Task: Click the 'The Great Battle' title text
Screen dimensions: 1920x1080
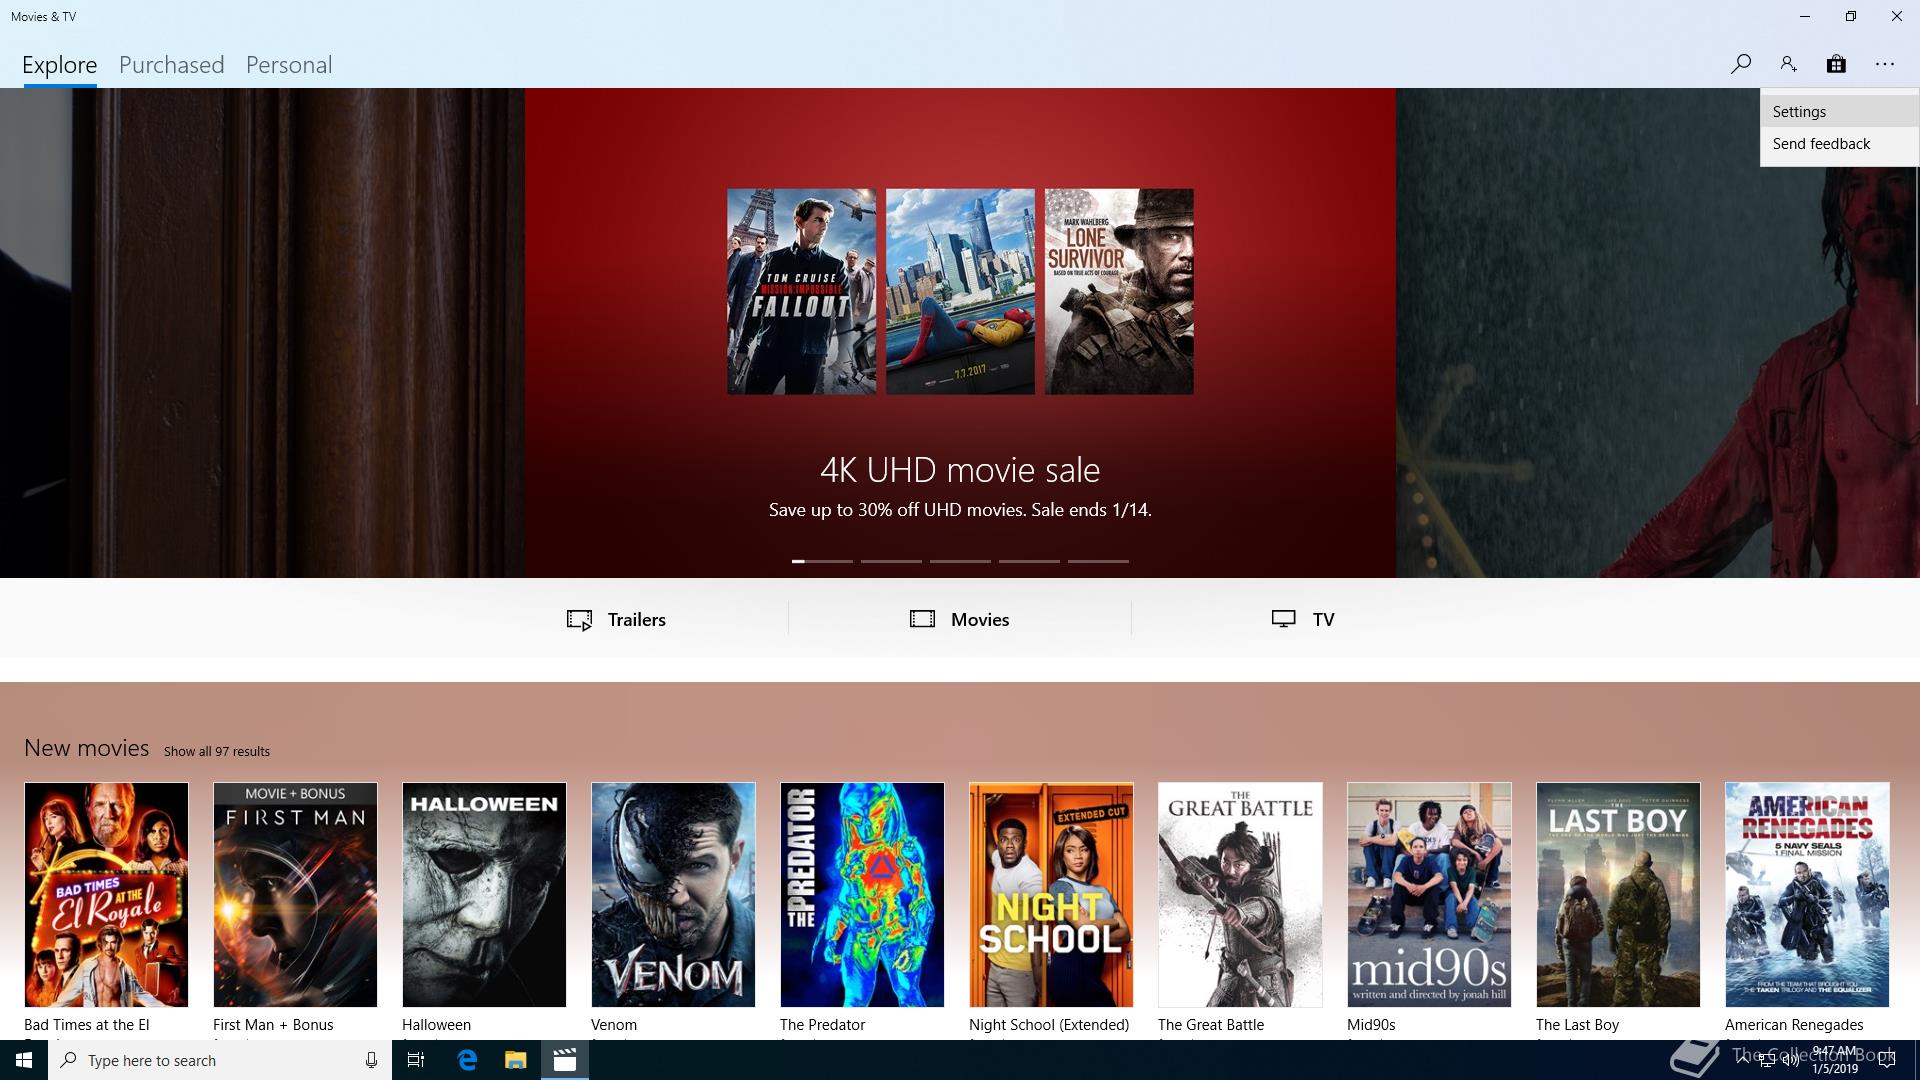Action: [1211, 1025]
